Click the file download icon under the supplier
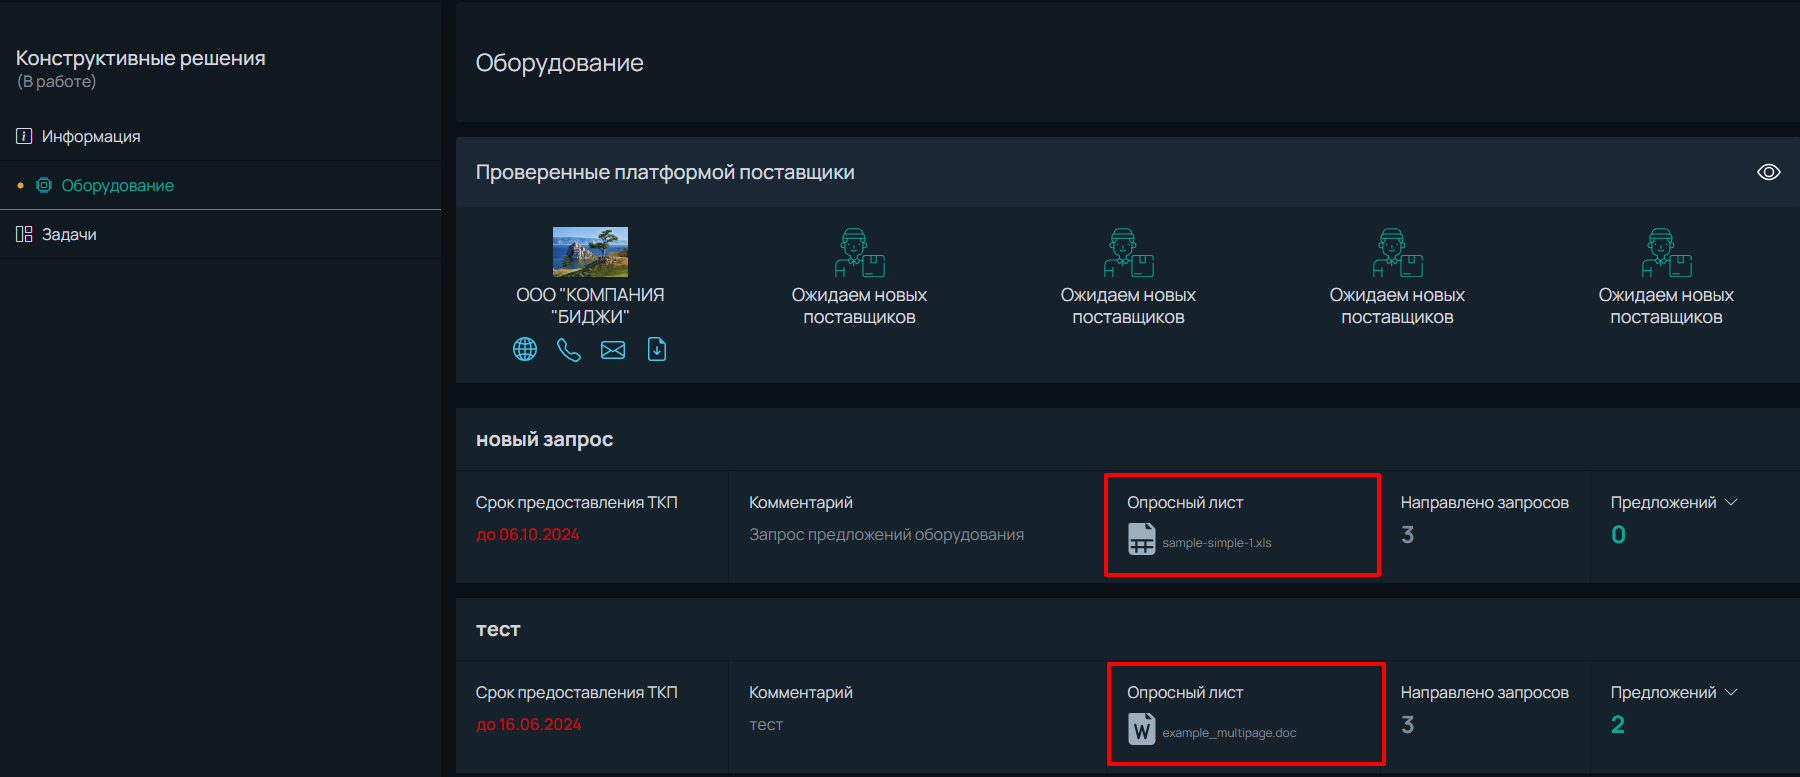The image size is (1800, 777). [657, 349]
